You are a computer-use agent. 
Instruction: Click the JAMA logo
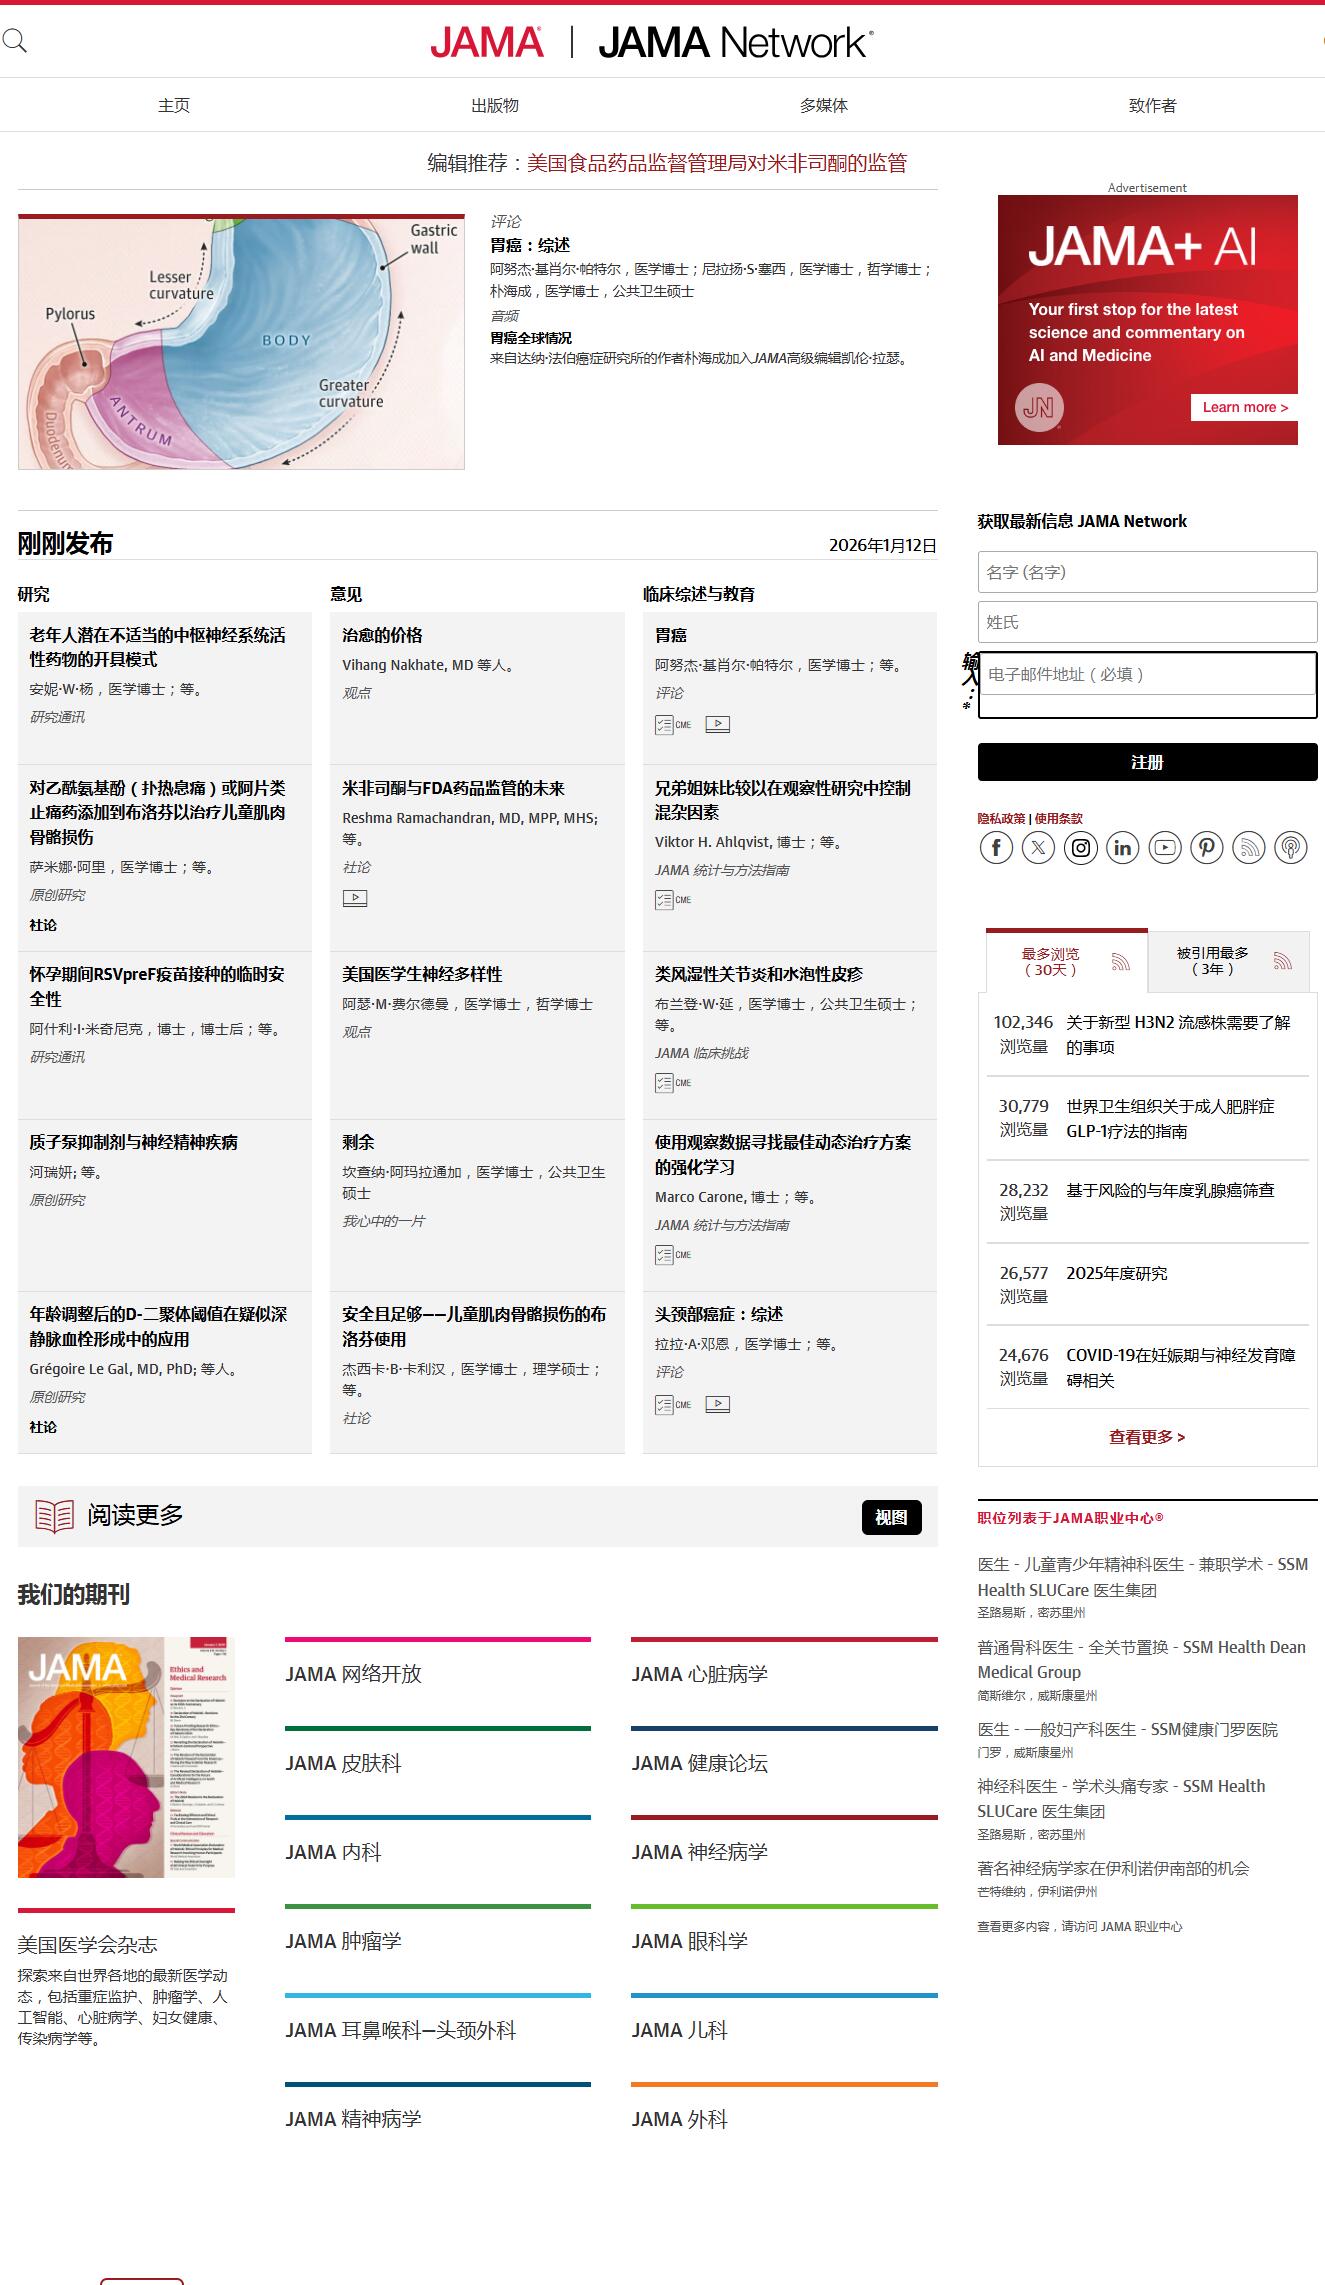click(487, 42)
